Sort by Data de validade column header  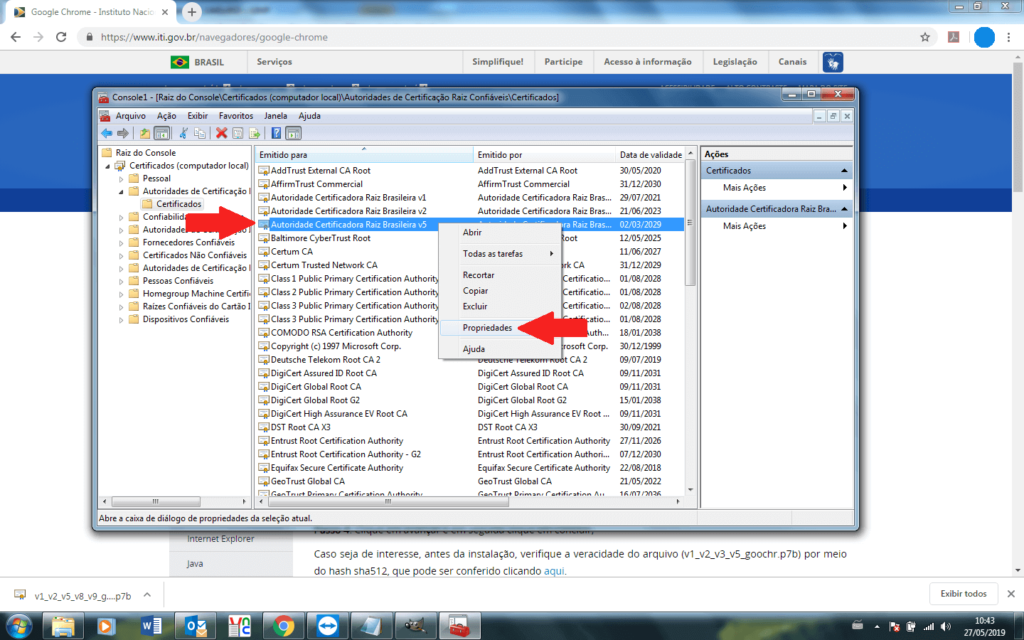pyautogui.click(x=650, y=155)
